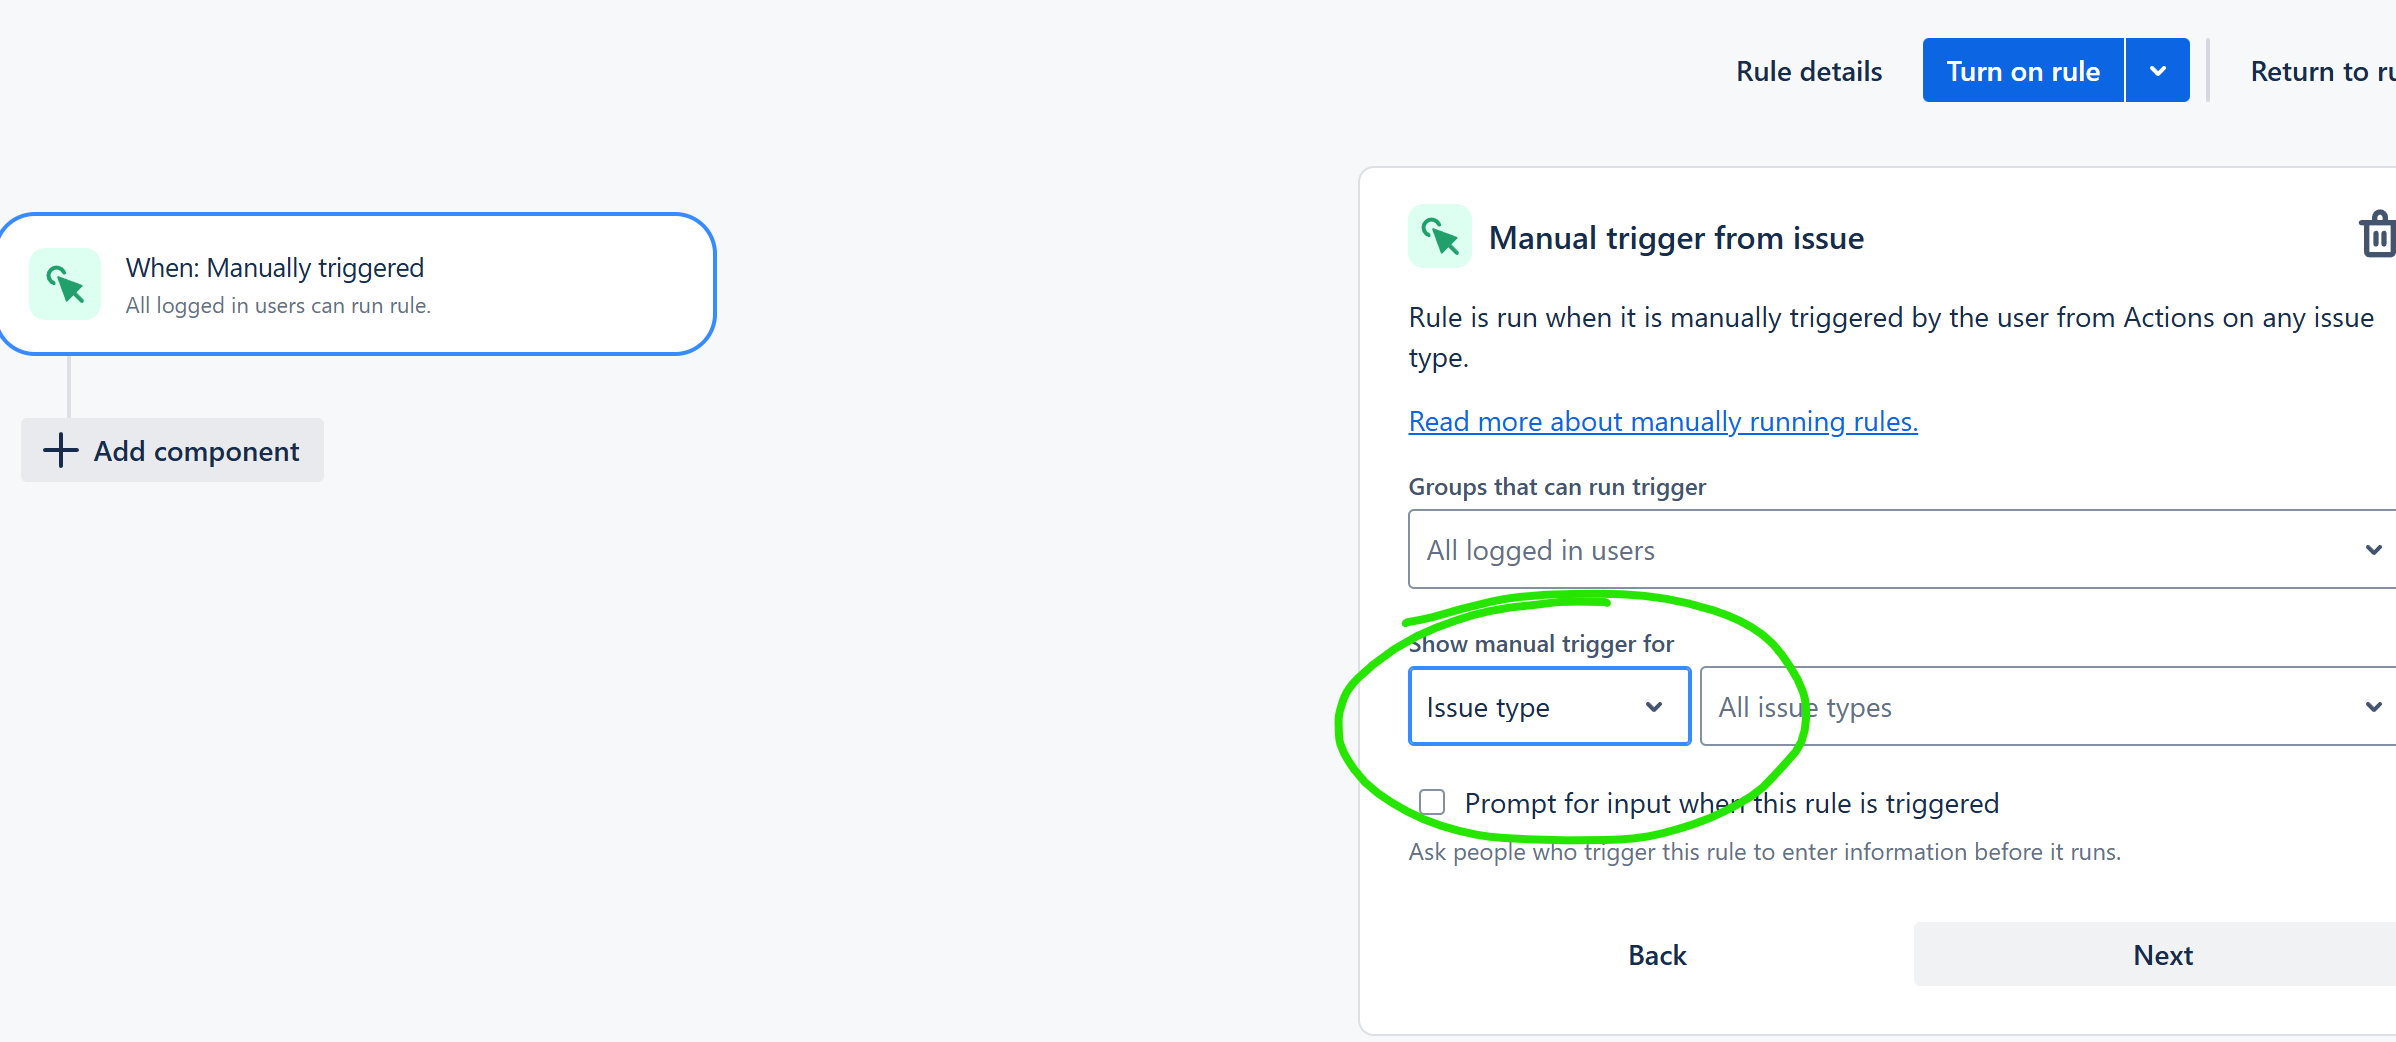This screenshot has height=1042, width=2396.
Task: Enable Prompt for input checkbox
Action: (x=1432, y=802)
